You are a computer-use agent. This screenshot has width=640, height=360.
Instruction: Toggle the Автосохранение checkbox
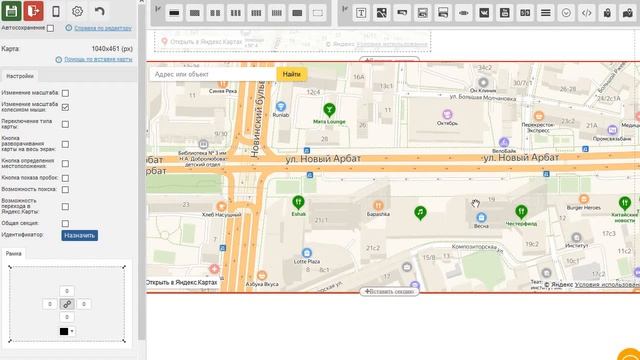tap(50, 28)
